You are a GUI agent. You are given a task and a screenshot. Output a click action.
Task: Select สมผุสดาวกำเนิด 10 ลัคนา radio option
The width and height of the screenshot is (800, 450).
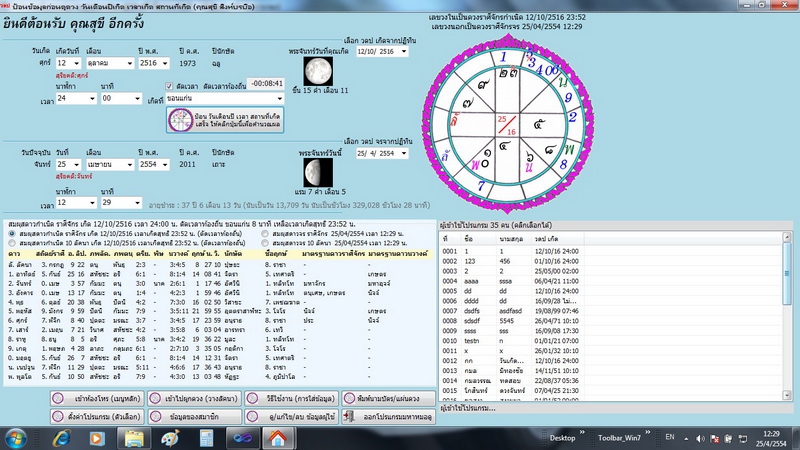tap(12, 243)
